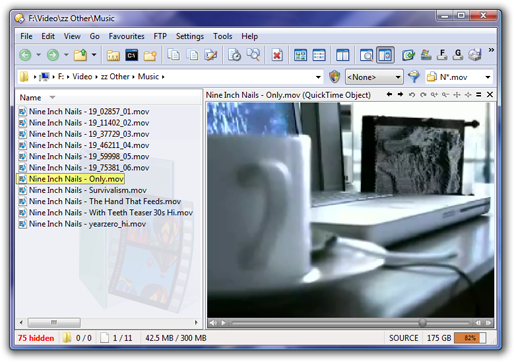514x362 pixels.
Task: Toggle the magnifier panel toolbar button
Action: tap(366, 55)
